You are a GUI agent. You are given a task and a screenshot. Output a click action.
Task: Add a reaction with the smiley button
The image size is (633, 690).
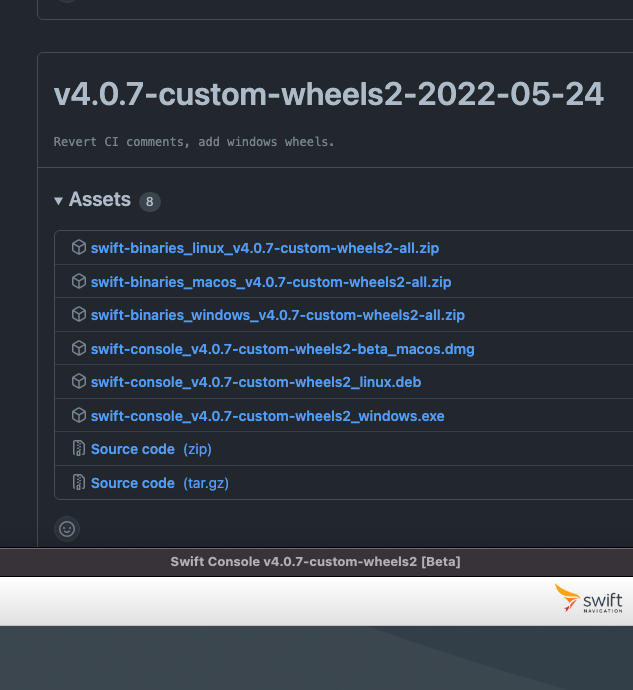pos(67,529)
